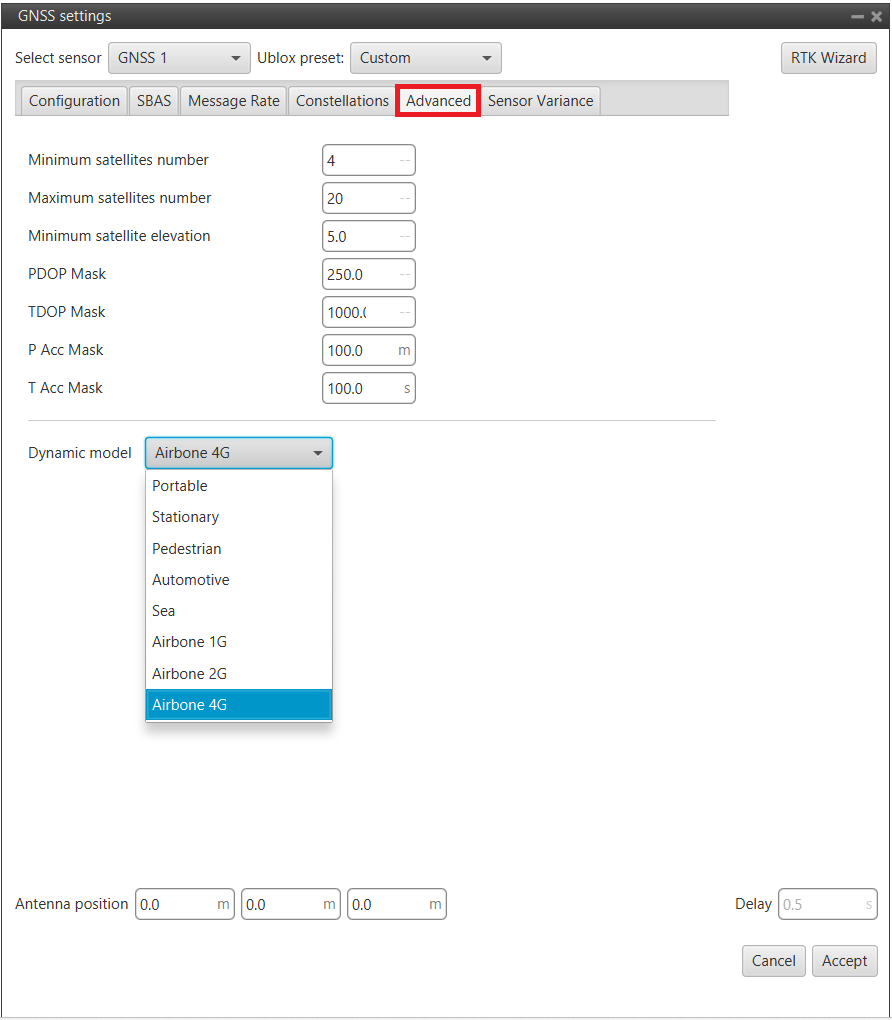
Task: Open the Sensor Variance tab
Action: coord(540,101)
